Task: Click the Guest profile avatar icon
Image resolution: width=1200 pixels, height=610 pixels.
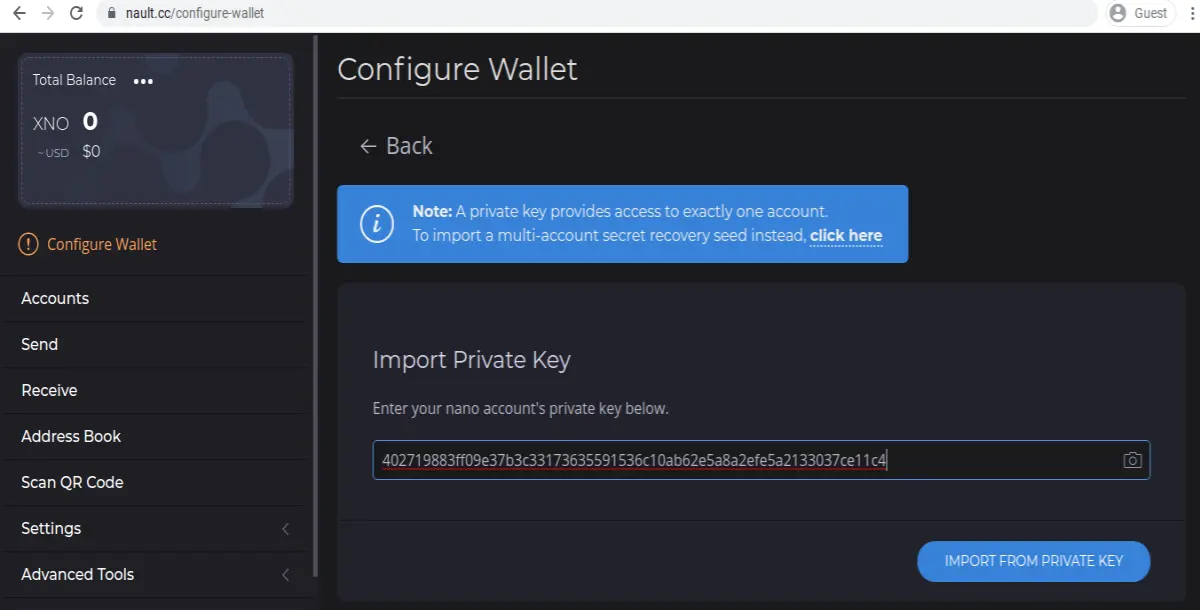Action: tap(1118, 13)
